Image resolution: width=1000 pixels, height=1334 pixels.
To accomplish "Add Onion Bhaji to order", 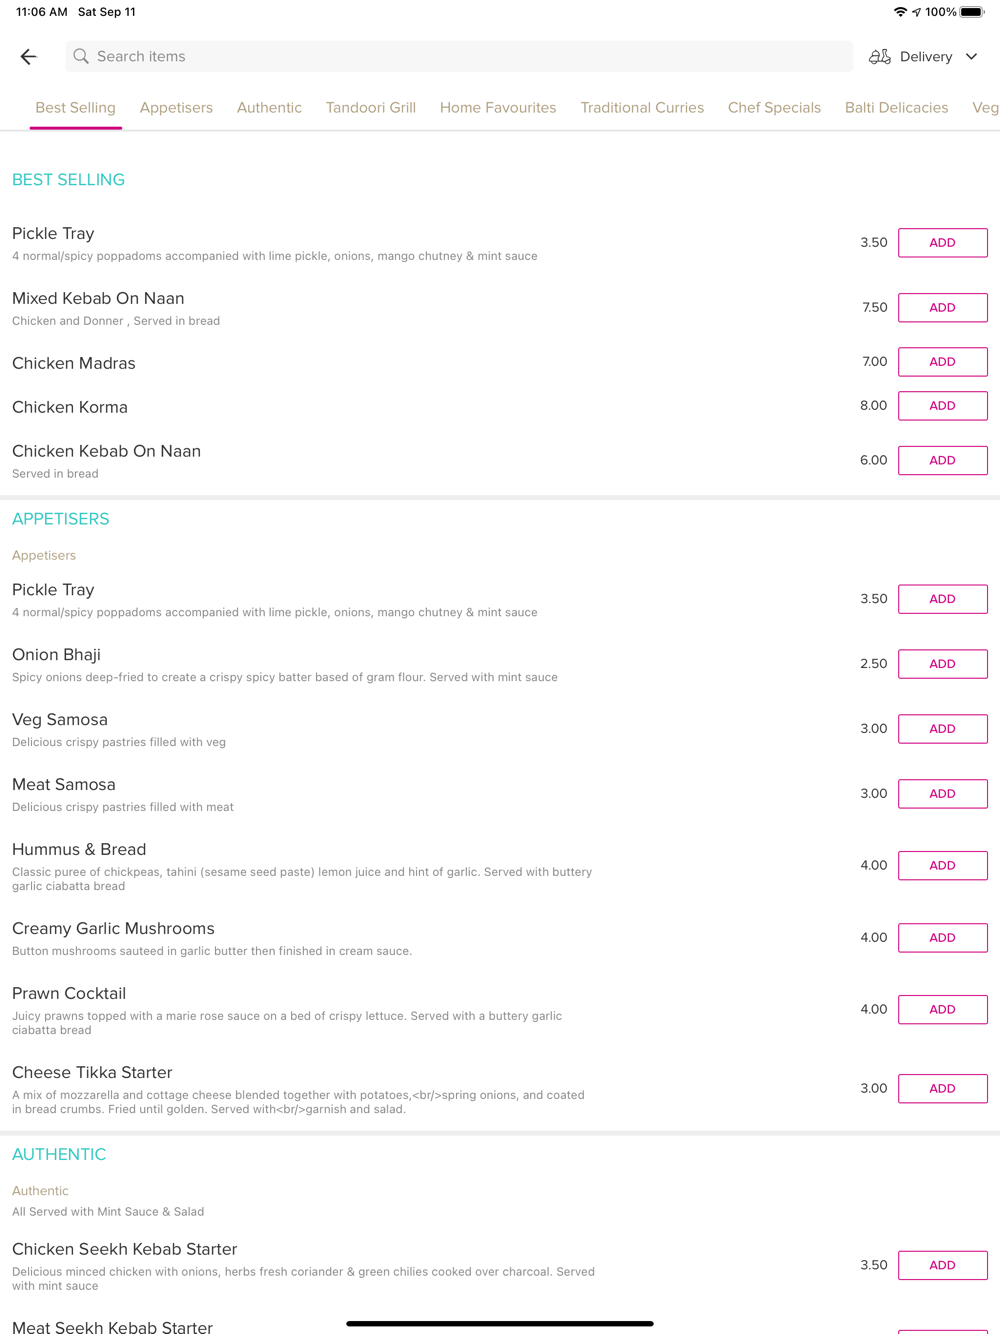I will [x=942, y=664].
